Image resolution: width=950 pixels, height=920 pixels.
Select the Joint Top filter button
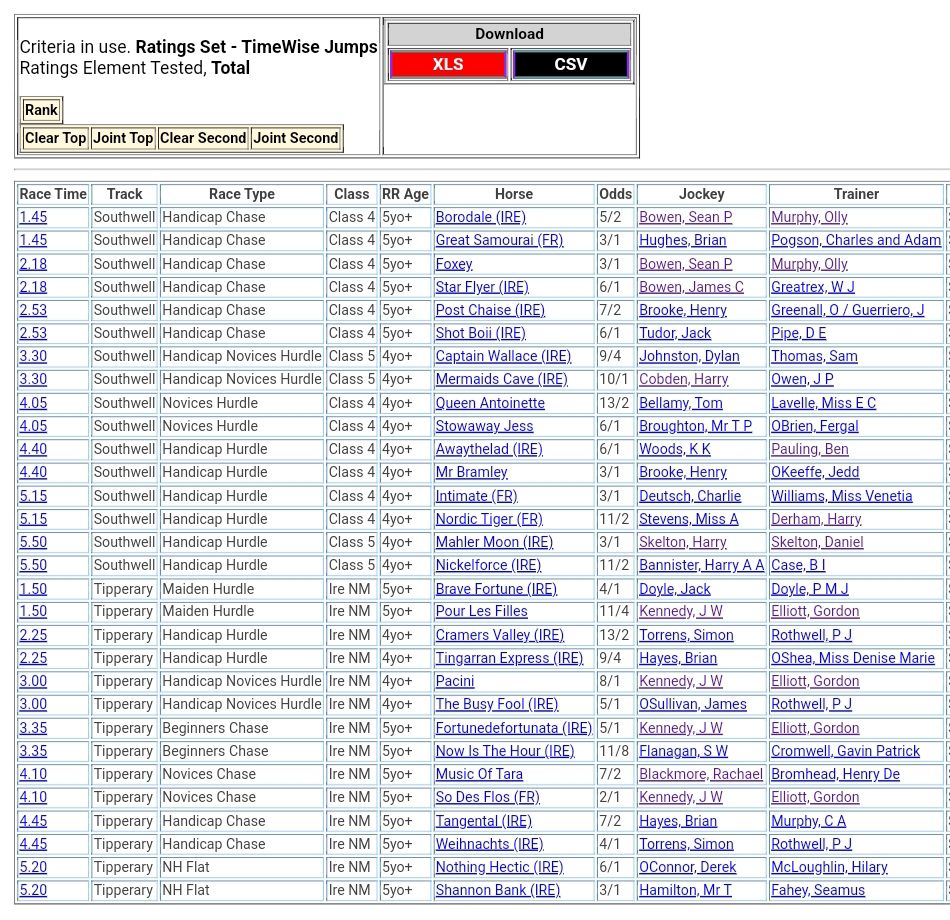123,138
